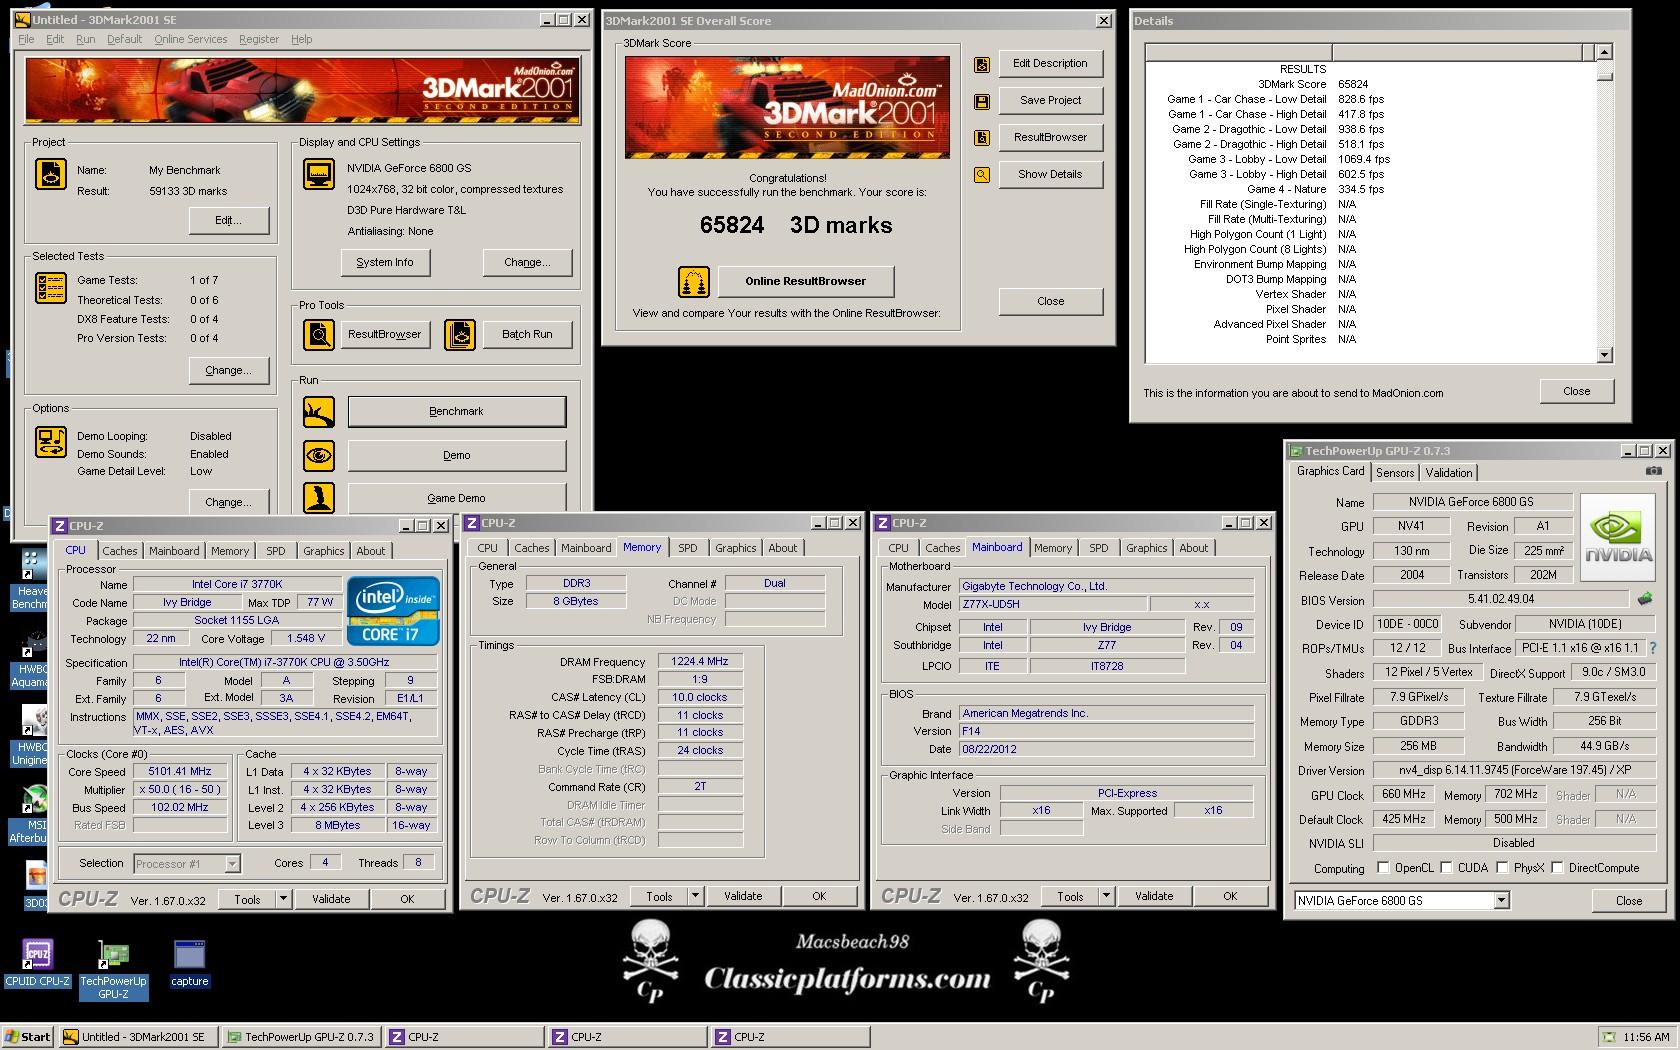Click the Benchmark button in Run section
The image size is (1680, 1050).
tap(456, 411)
